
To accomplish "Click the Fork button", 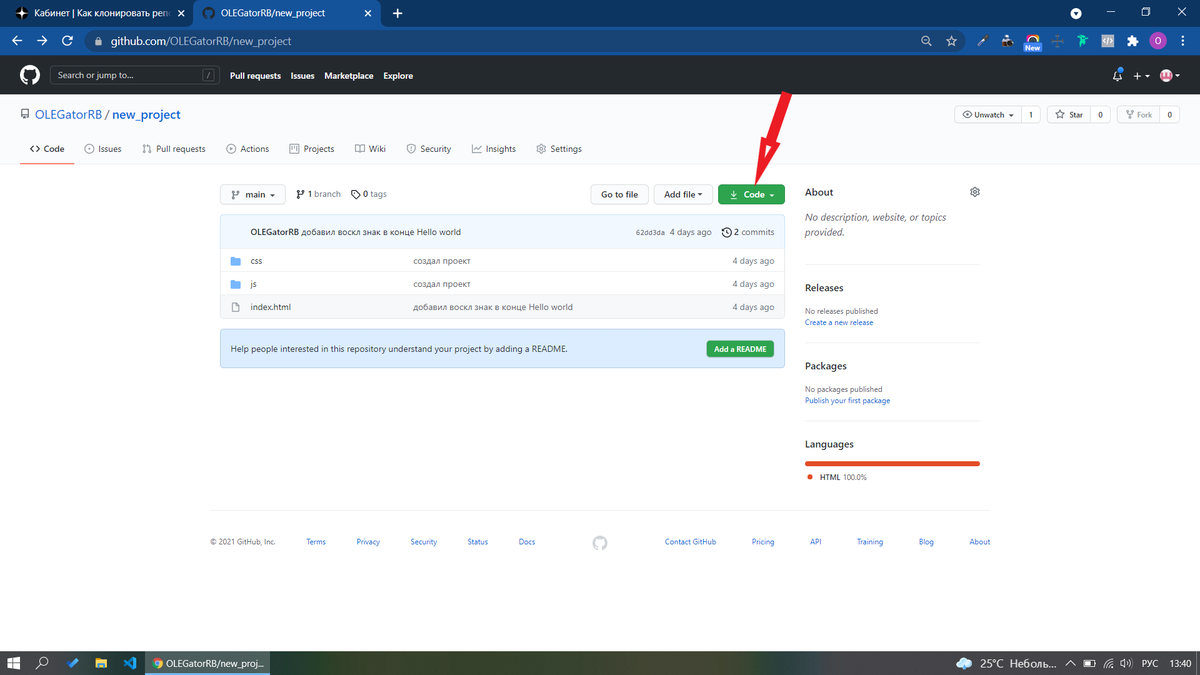I will coord(1138,115).
